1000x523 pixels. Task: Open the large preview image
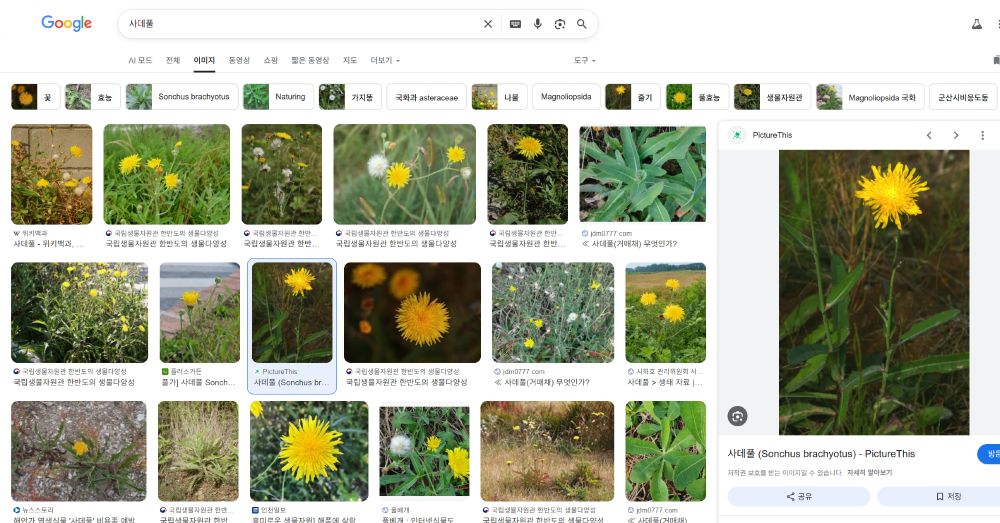coord(874,292)
